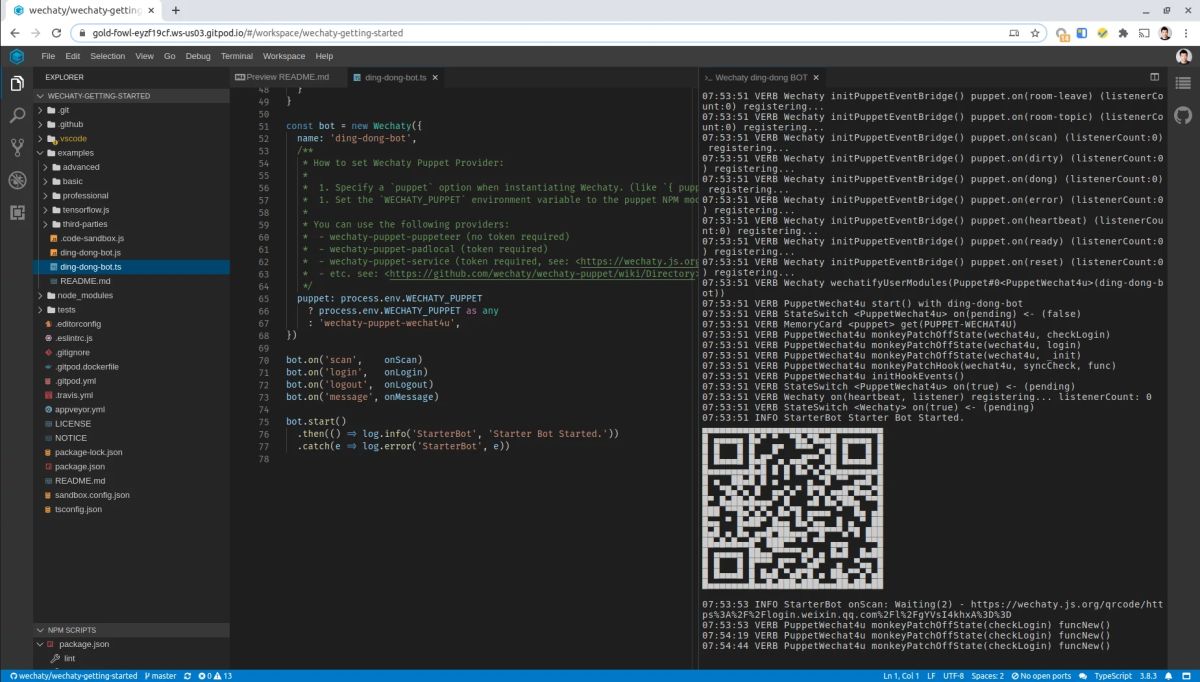Screen dimensions: 1200x682
Task: Click the QR code in the terminal
Action: pos(792,508)
